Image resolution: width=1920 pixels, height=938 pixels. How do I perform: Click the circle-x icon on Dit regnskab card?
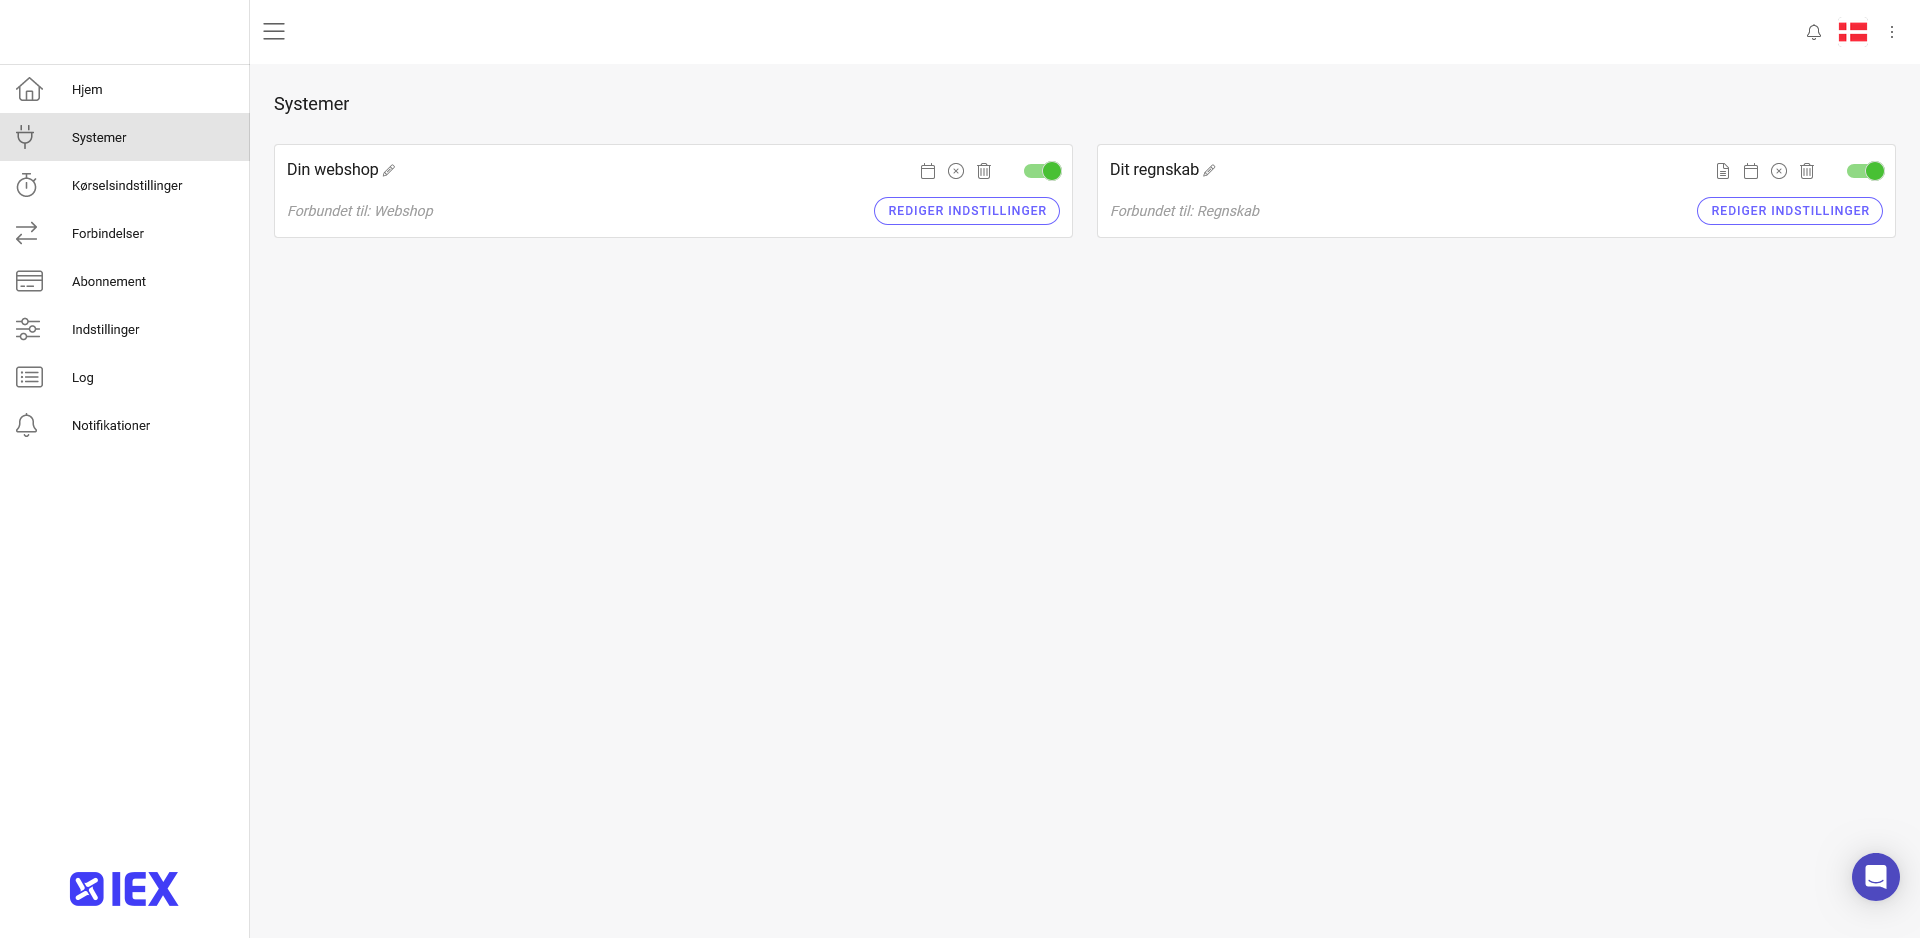[1778, 171]
